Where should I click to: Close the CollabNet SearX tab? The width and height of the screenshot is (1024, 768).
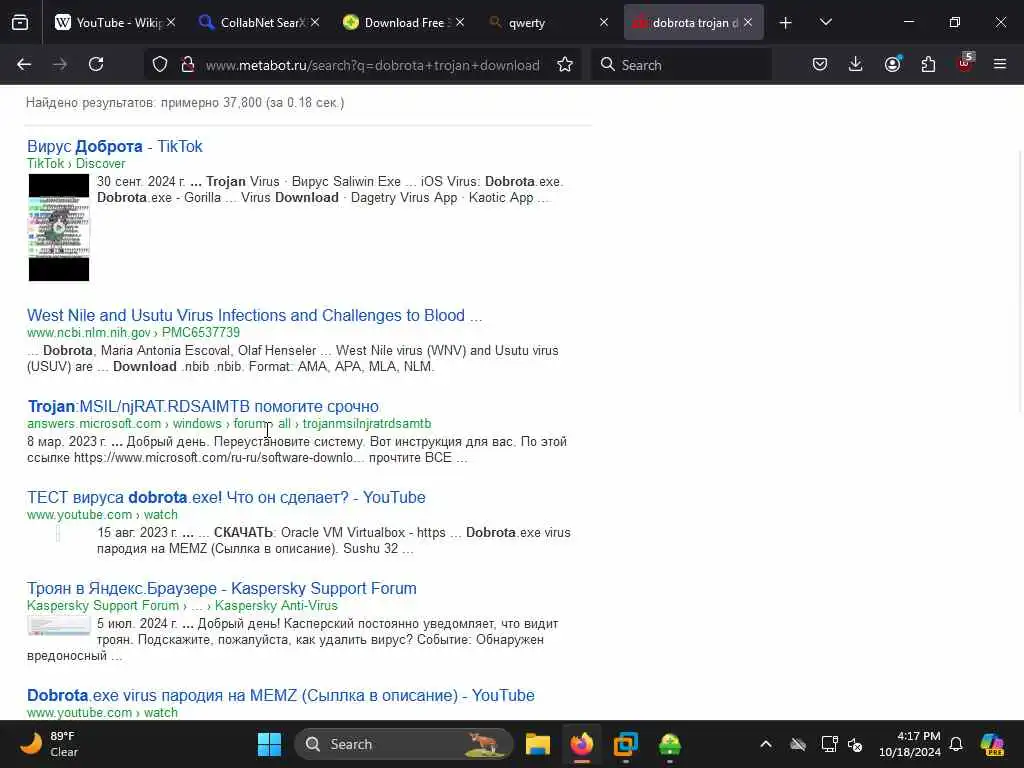tap(315, 22)
